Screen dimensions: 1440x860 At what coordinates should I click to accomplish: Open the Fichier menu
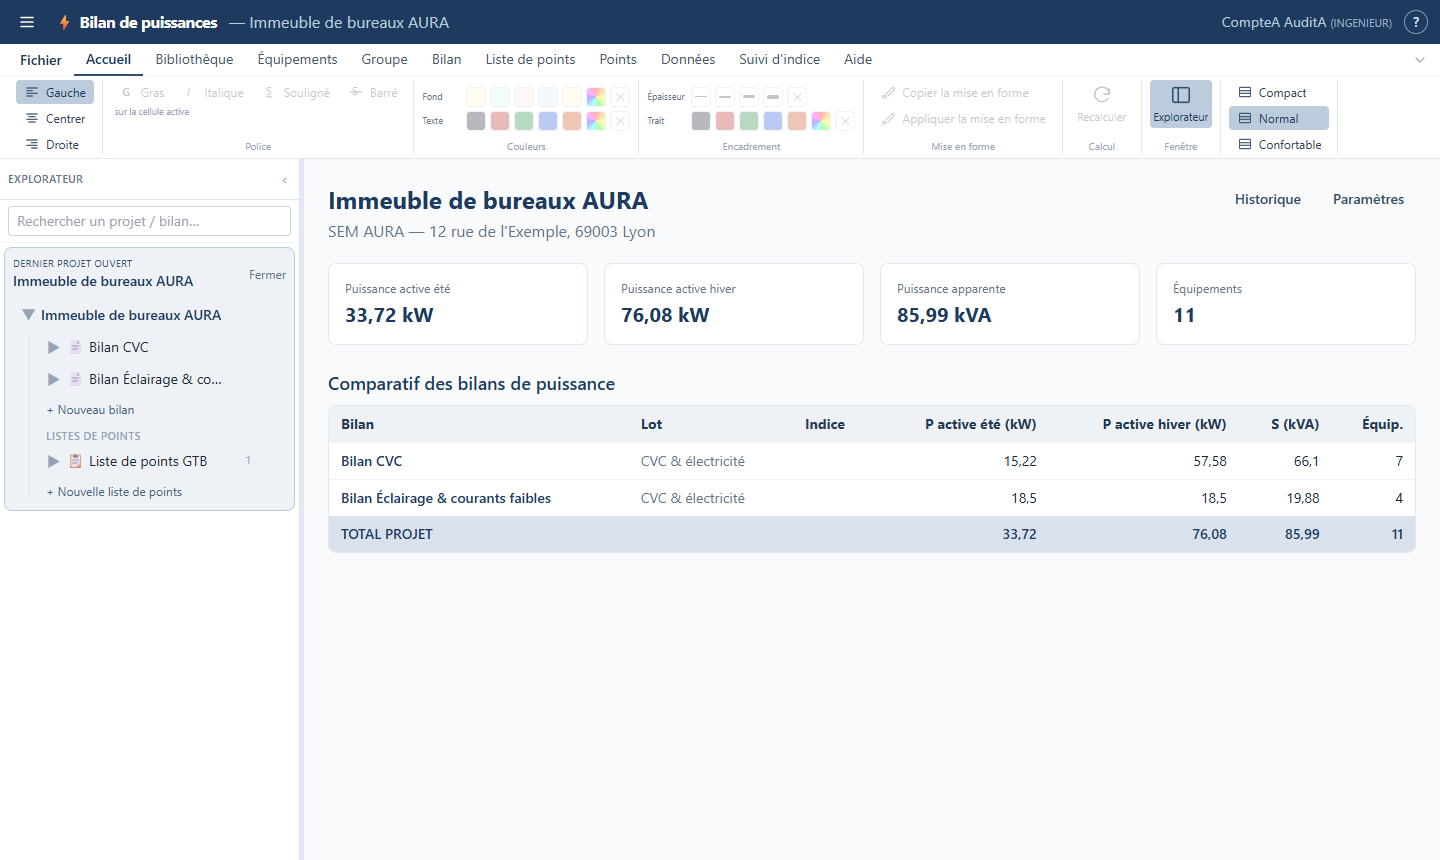41,60
